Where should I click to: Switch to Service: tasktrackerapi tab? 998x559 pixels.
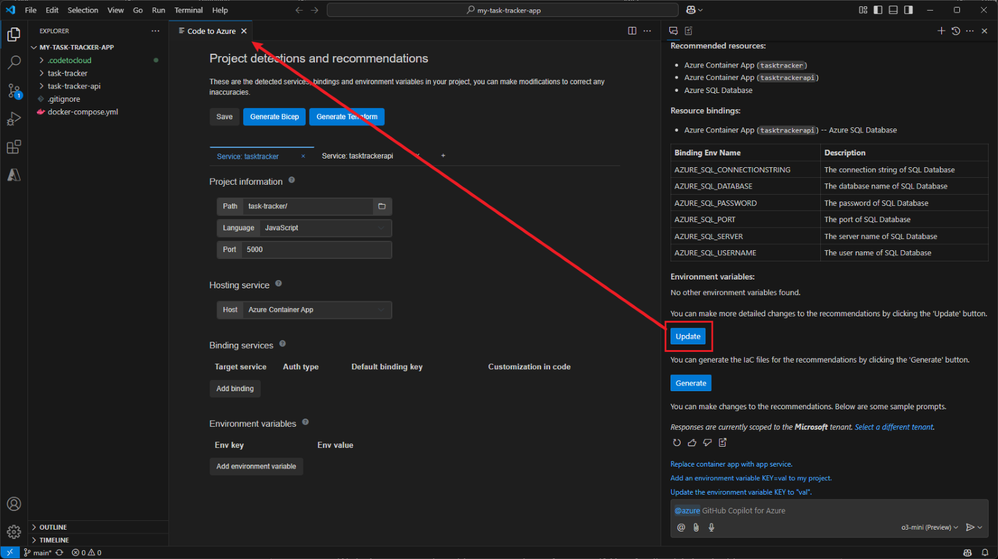pos(357,156)
